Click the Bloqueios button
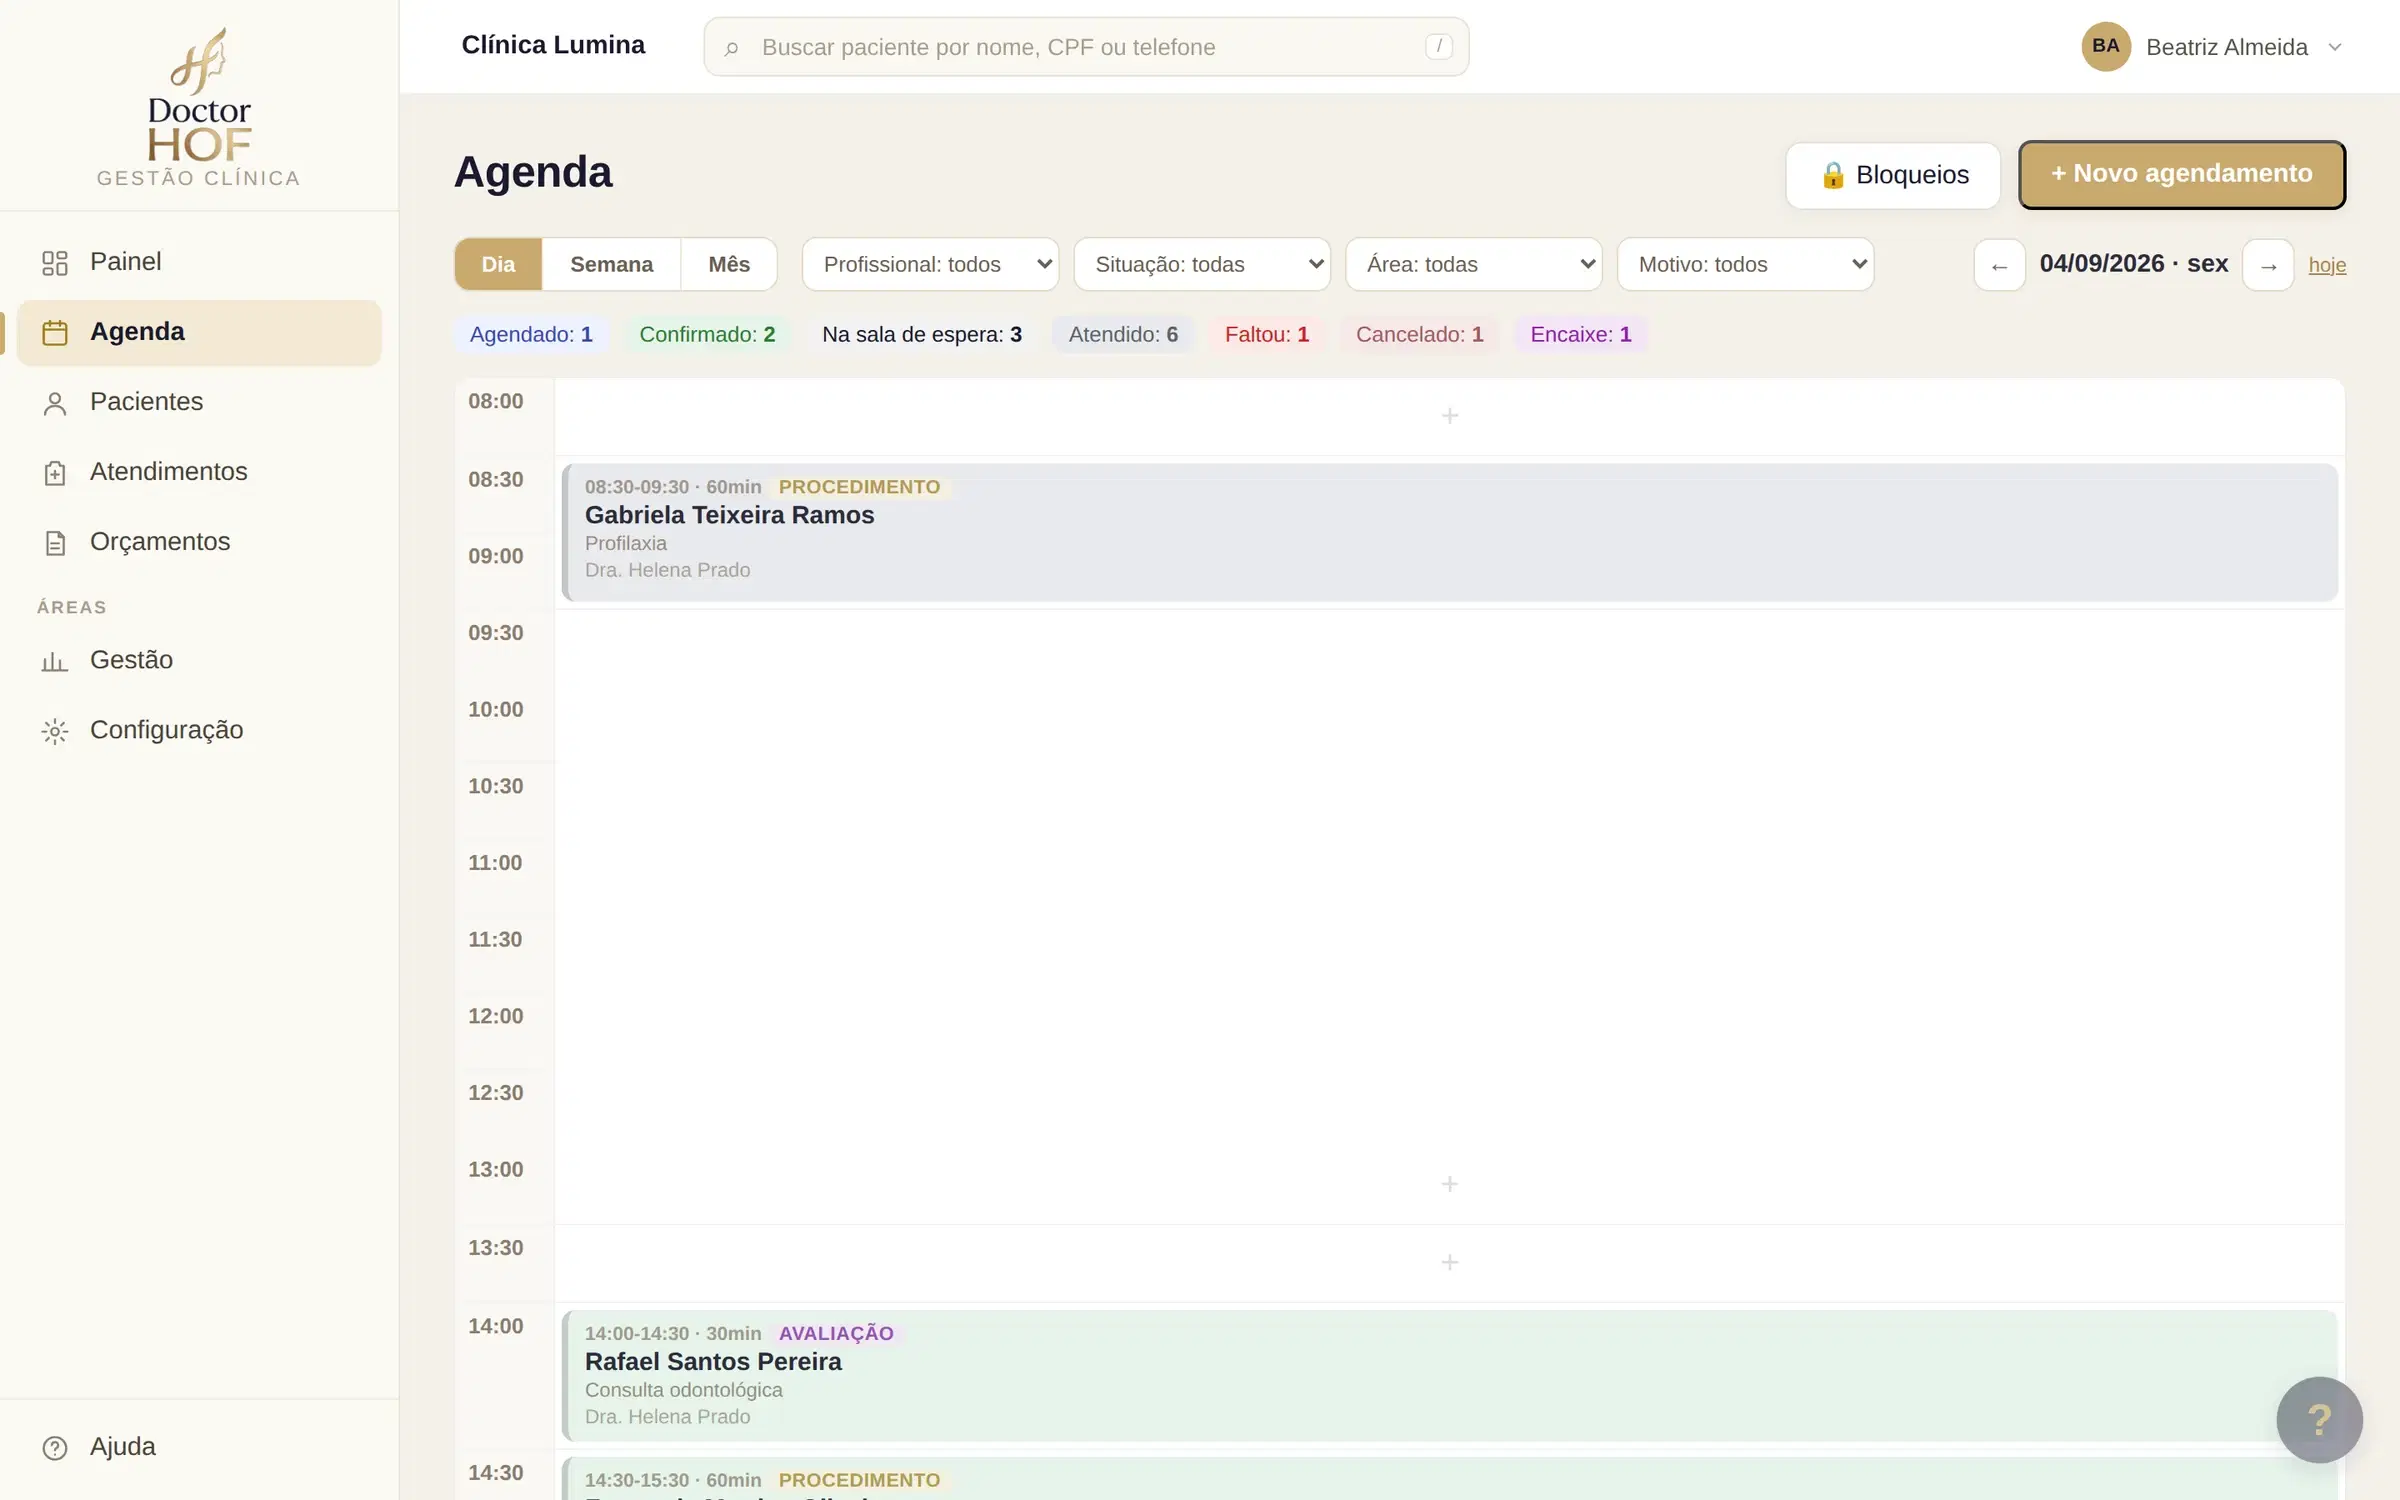Screen dimensions: 2400x1500 click(x=1893, y=175)
